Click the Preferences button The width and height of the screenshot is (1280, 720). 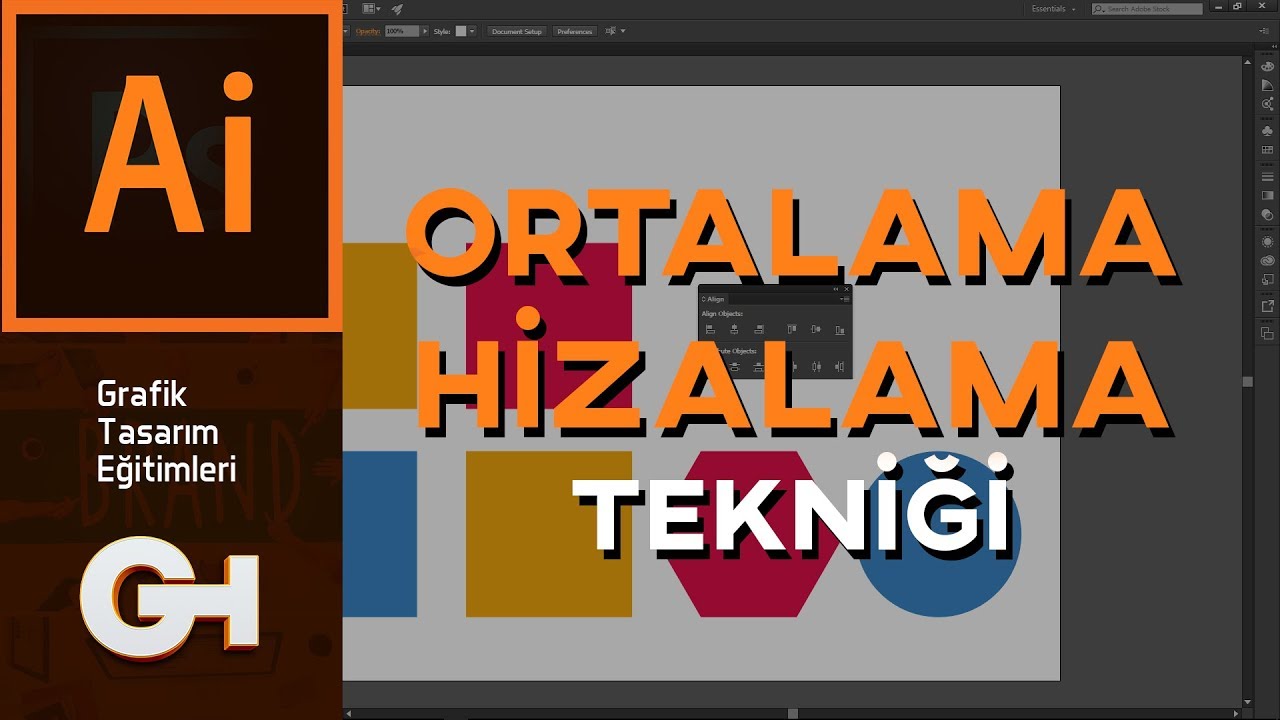(575, 31)
